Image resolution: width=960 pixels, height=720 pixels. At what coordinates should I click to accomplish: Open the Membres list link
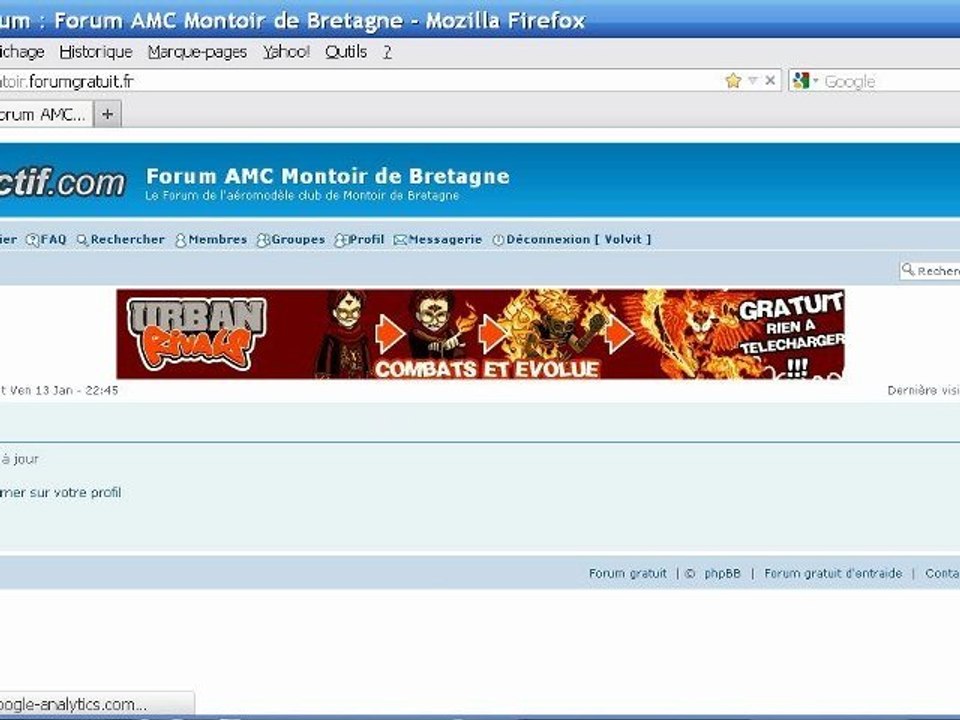(x=217, y=239)
